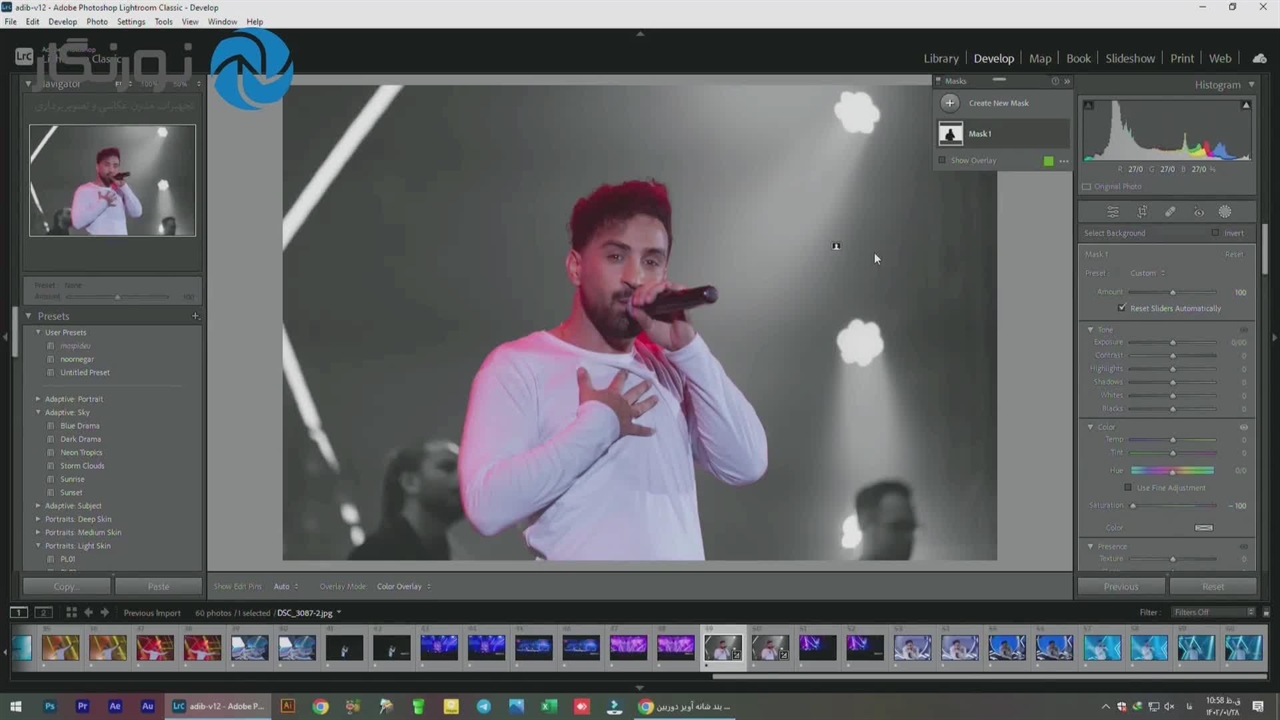Viewport: 1280px width, 720px height.
Task: Apply the Blue Drama preset
Action: (x=80, y=426)
